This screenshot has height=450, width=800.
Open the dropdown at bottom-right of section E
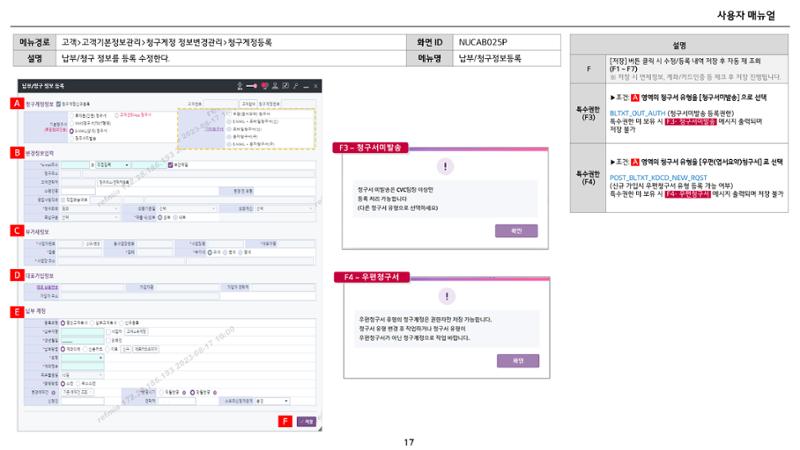coord(272,401)
